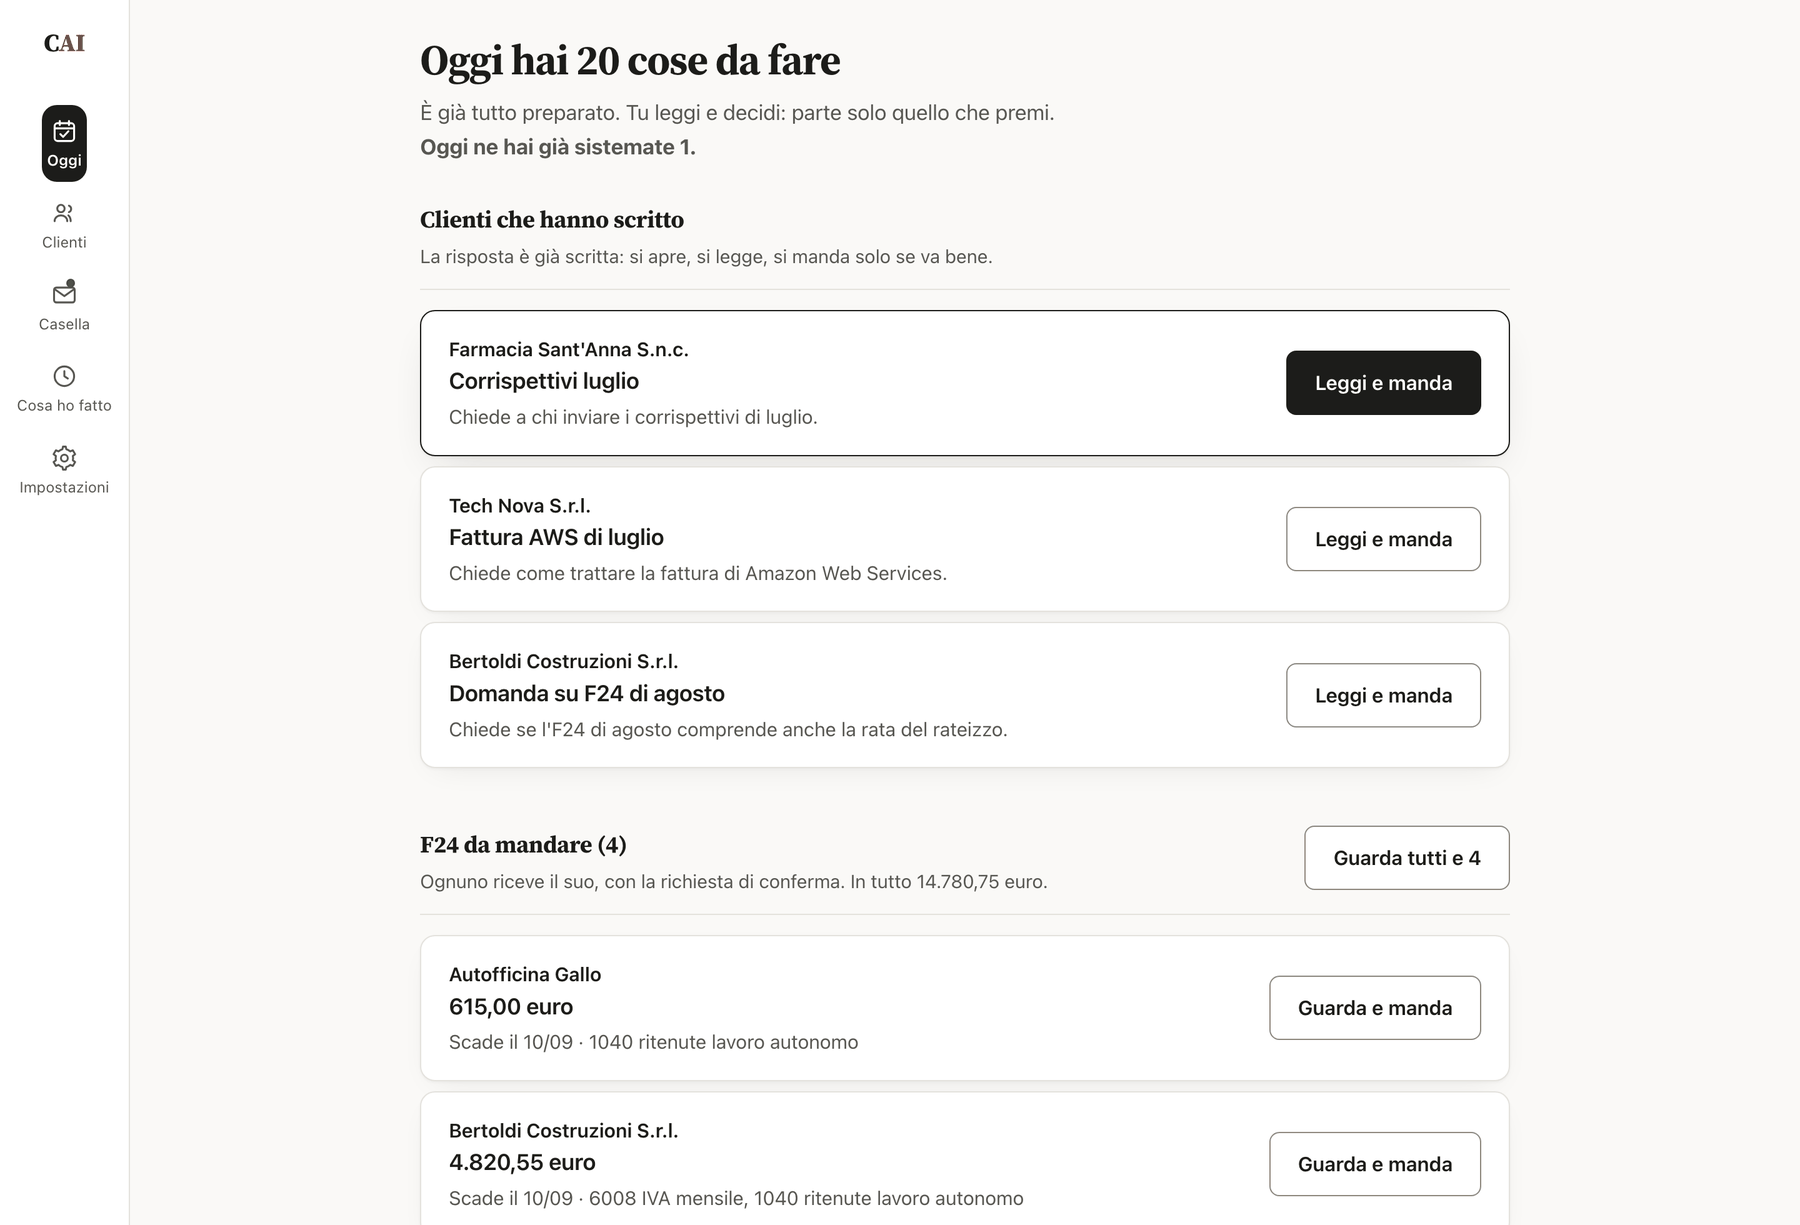Click Leggi e manda for Farmacia Sant'Anna
Image resolution: width=1800 pixels, height=1225 pixels.
pos(1383,383)
